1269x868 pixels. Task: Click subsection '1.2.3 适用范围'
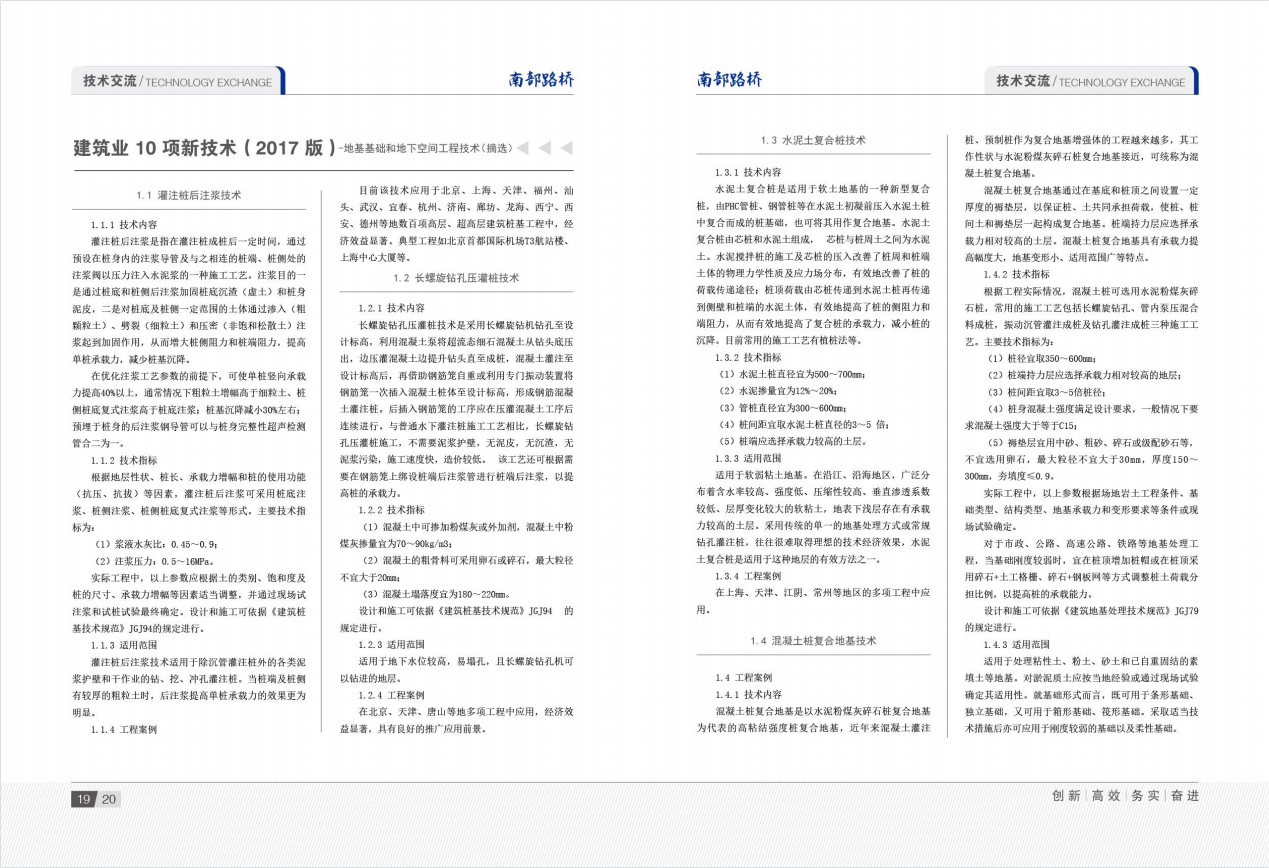(x=392, y=644)
